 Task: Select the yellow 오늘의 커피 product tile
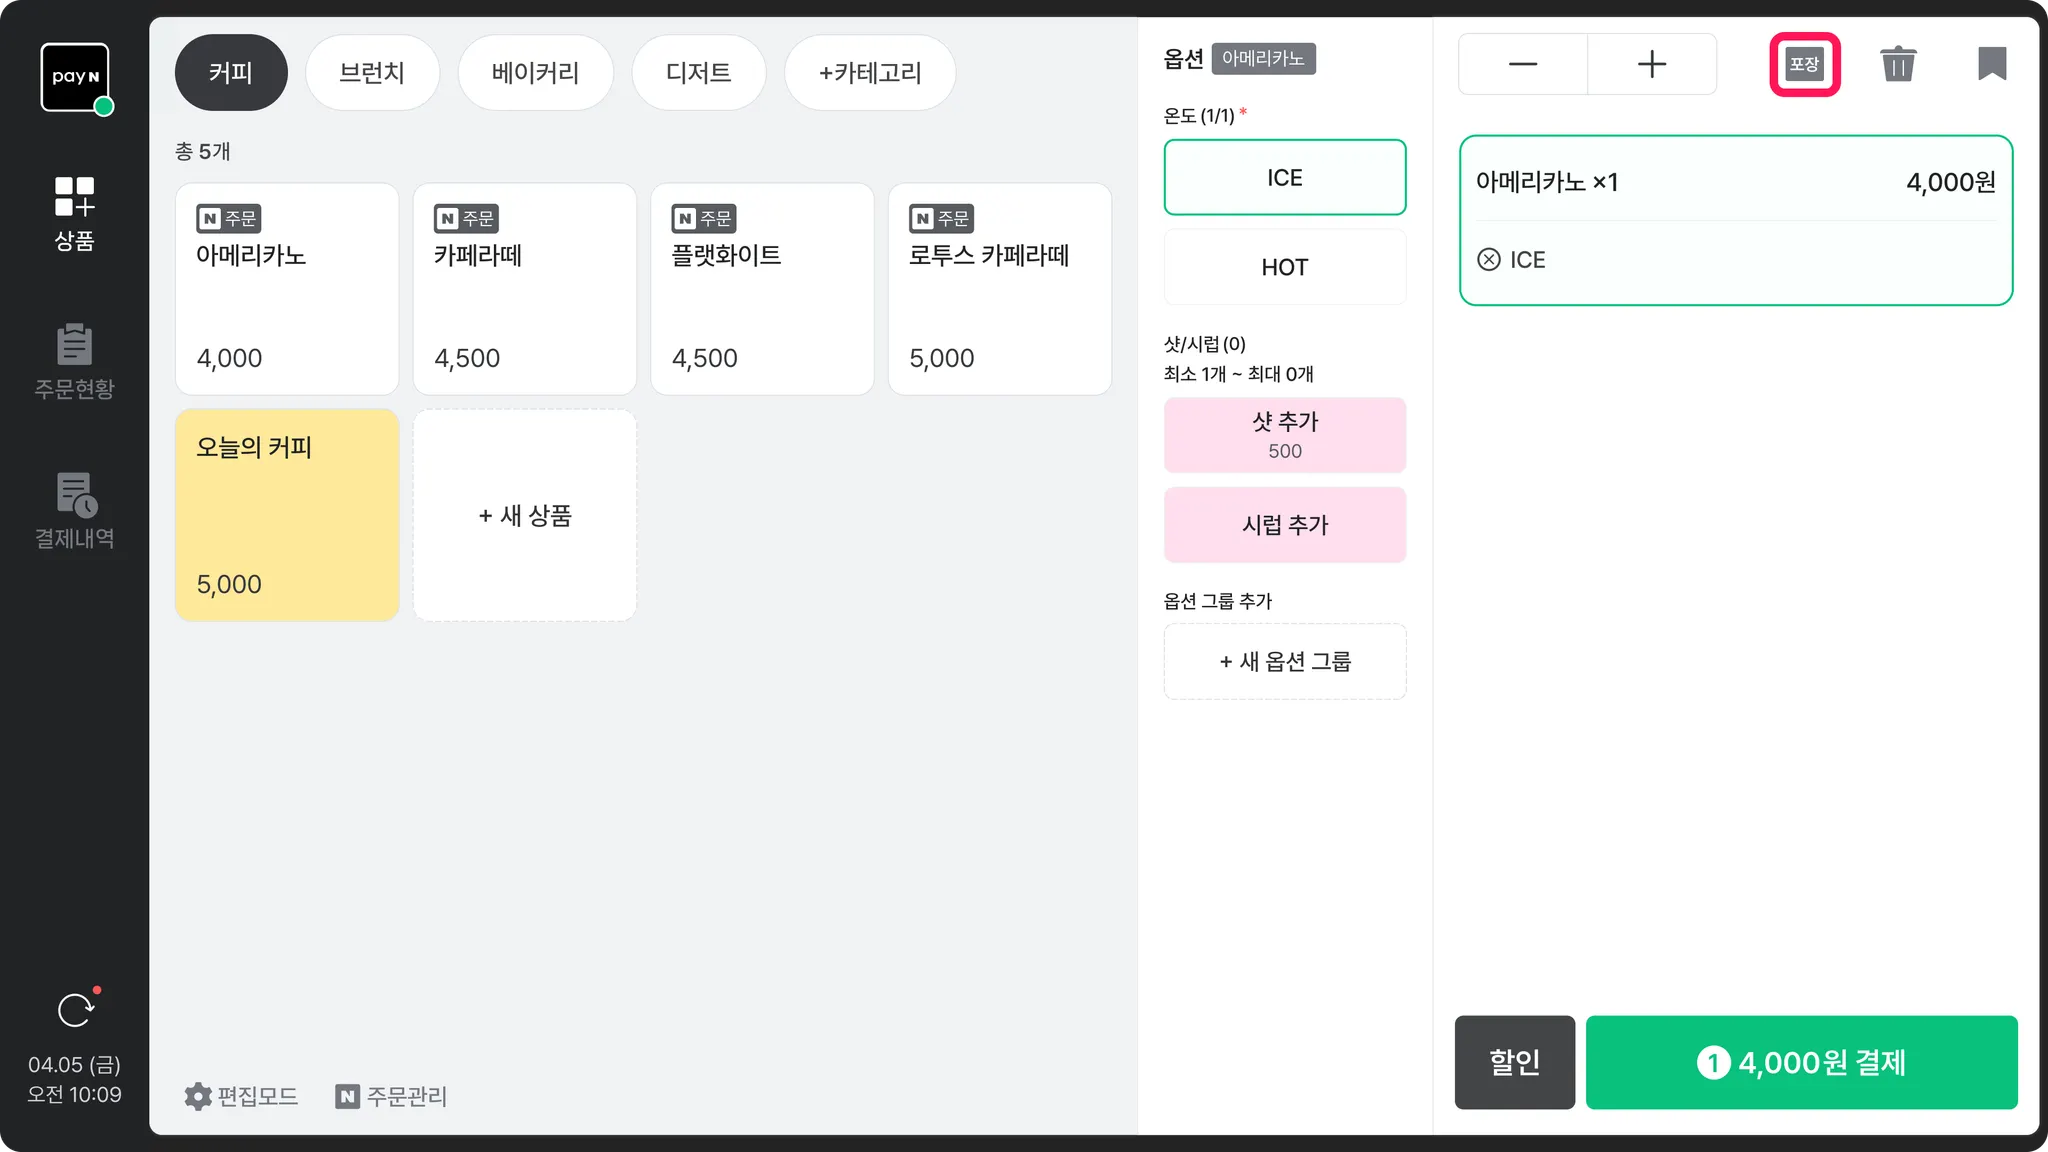(x=287, y=515)
